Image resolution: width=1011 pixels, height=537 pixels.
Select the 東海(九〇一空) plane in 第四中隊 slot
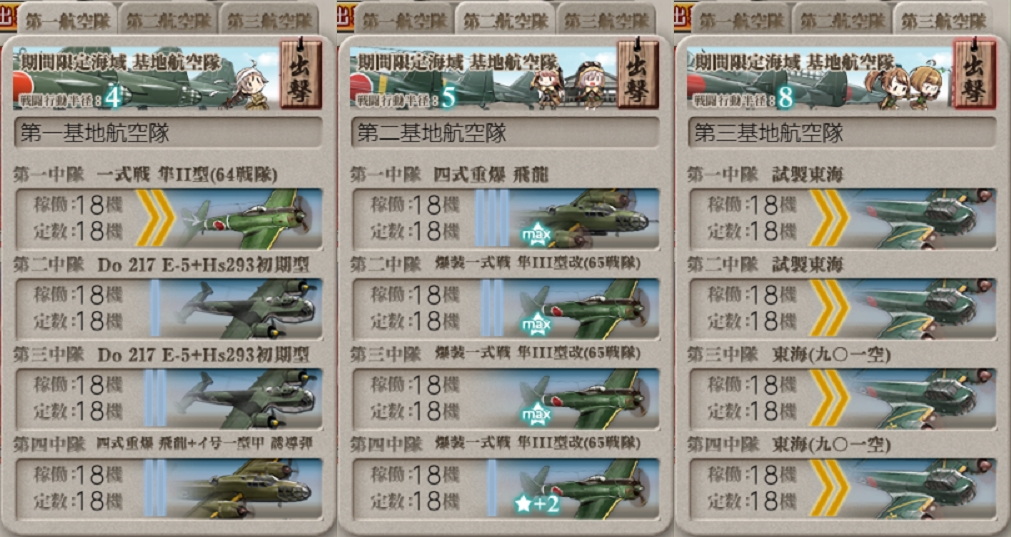[923, 489]
